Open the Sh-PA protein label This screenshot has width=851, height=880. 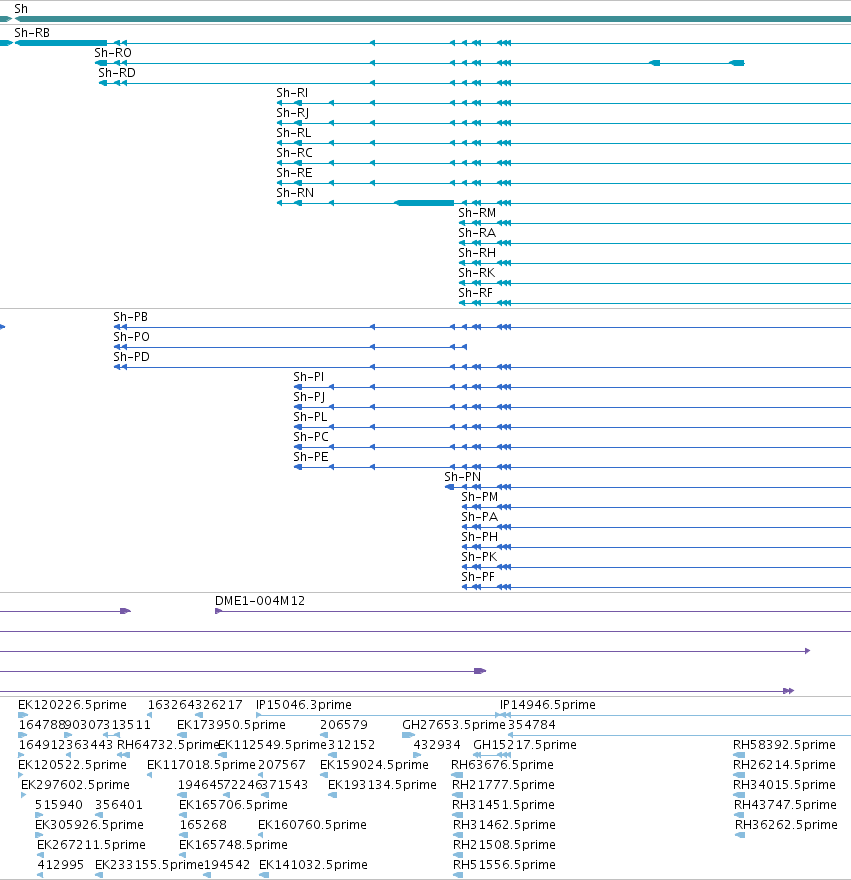click(x=479, y=517)
